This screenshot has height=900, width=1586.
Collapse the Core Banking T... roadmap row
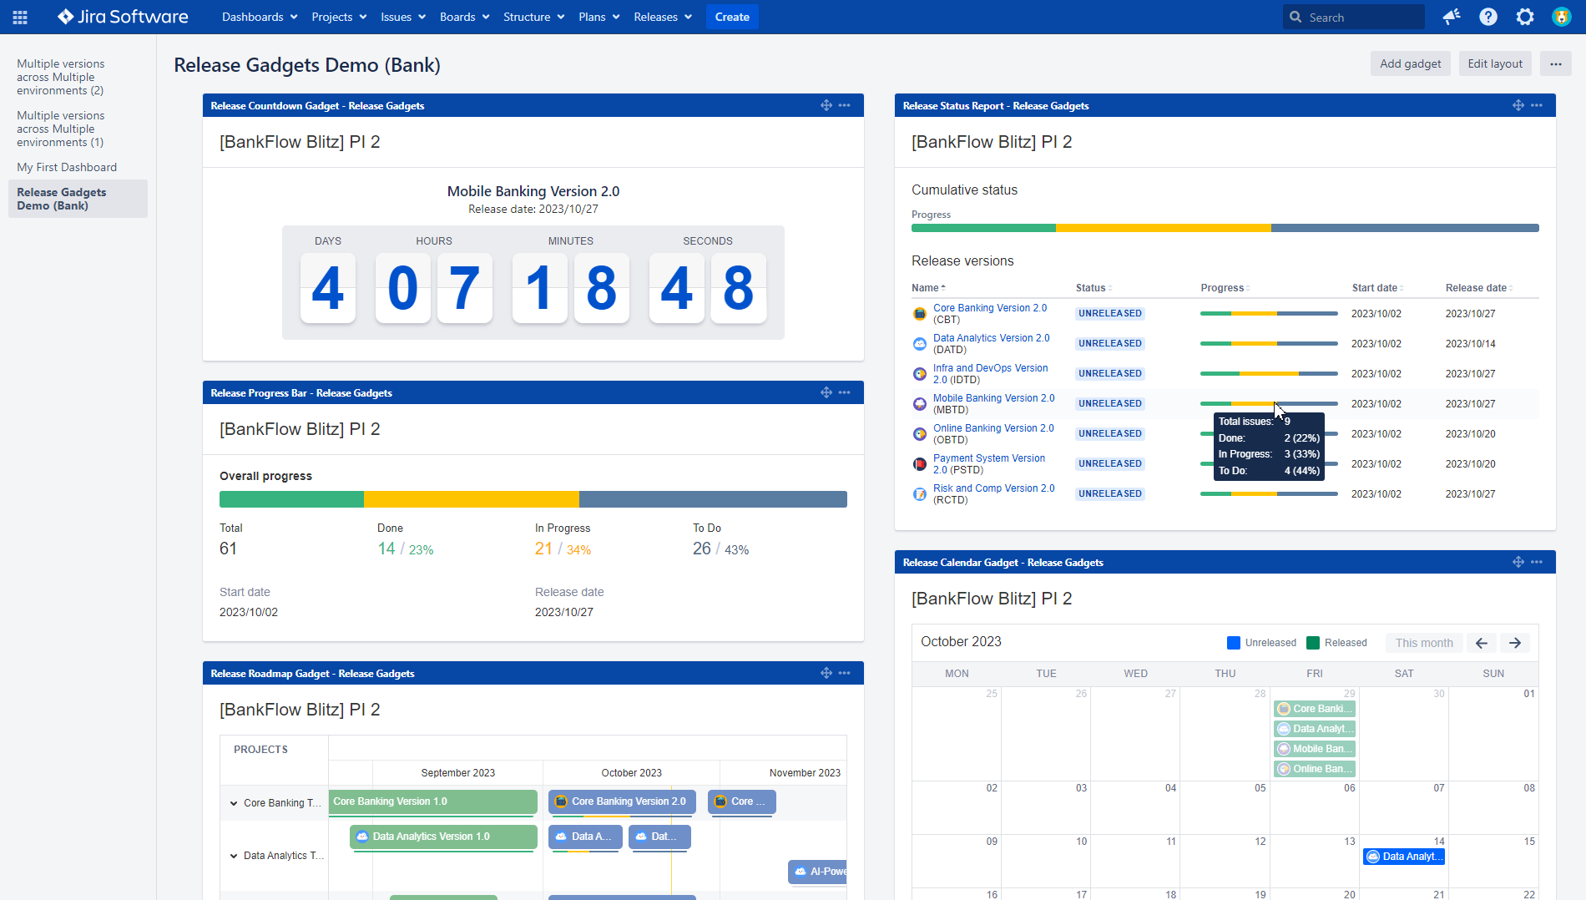(x=234, y=803)
